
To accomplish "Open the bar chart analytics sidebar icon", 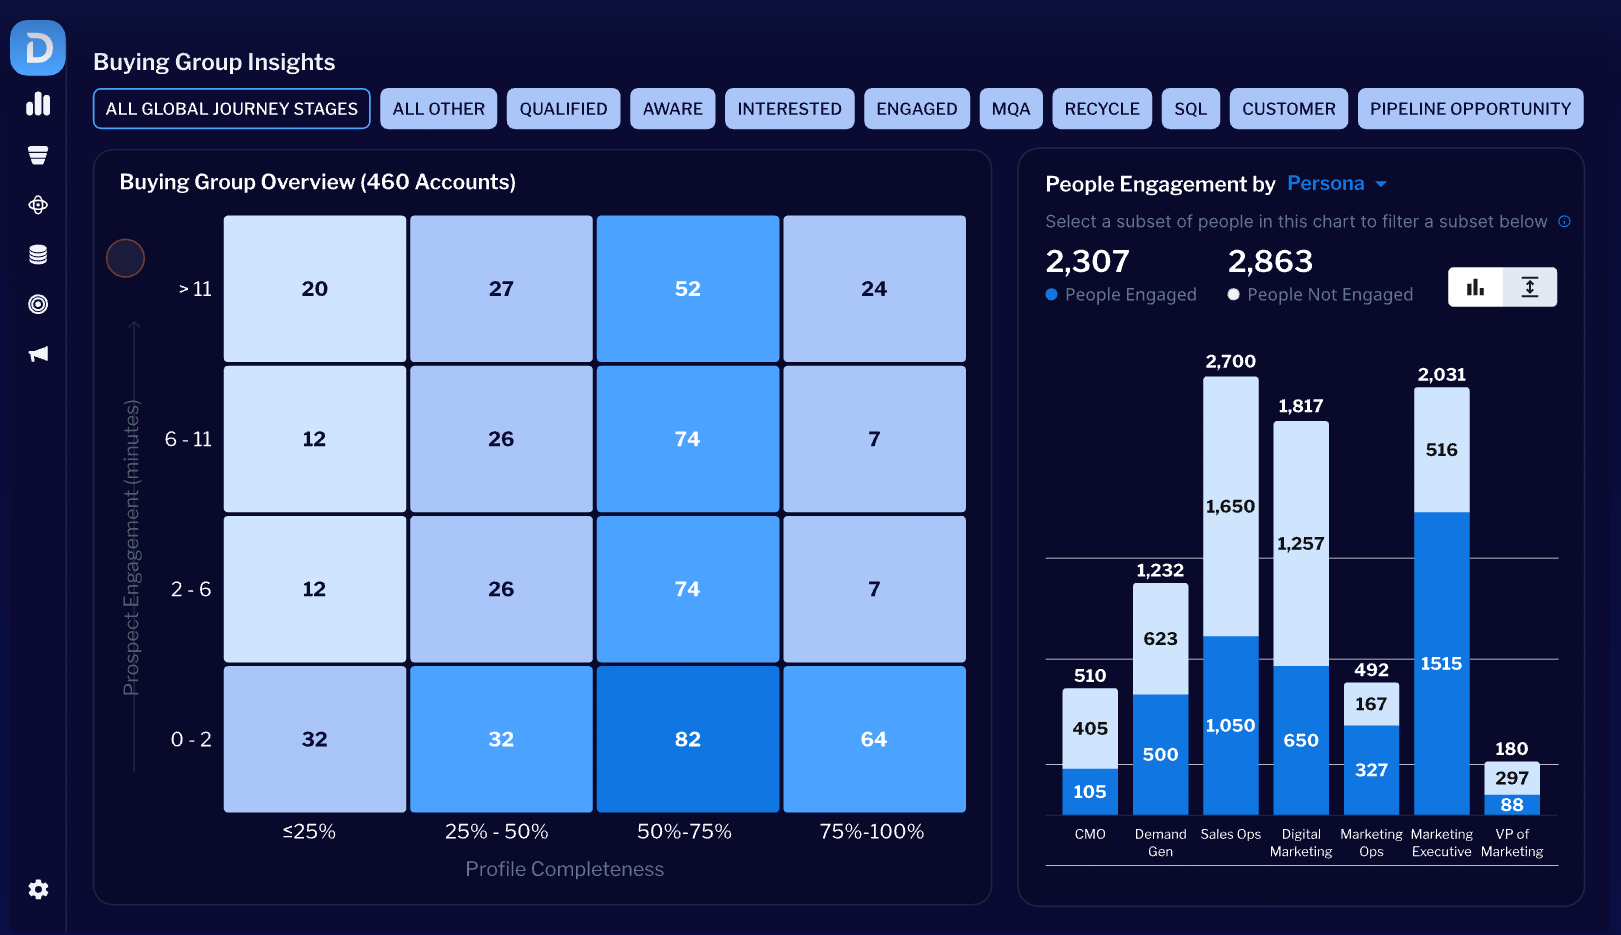I will tap(38, 104).
